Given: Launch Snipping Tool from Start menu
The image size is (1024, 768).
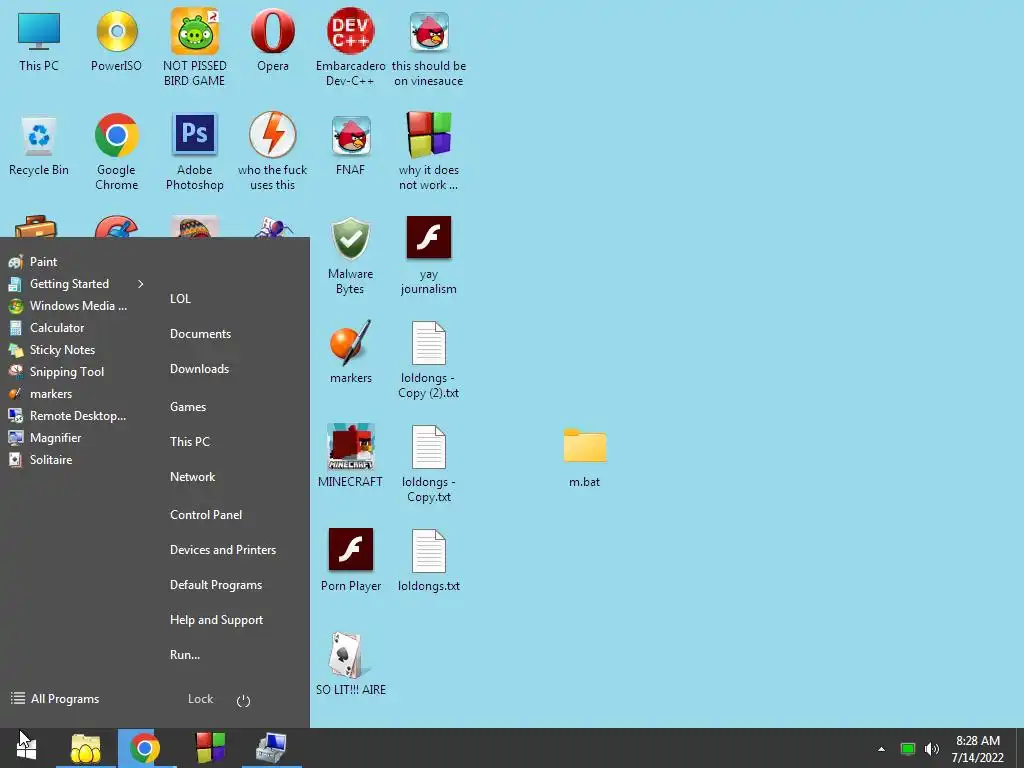Looking at the screenshot, I should point(56,372).
